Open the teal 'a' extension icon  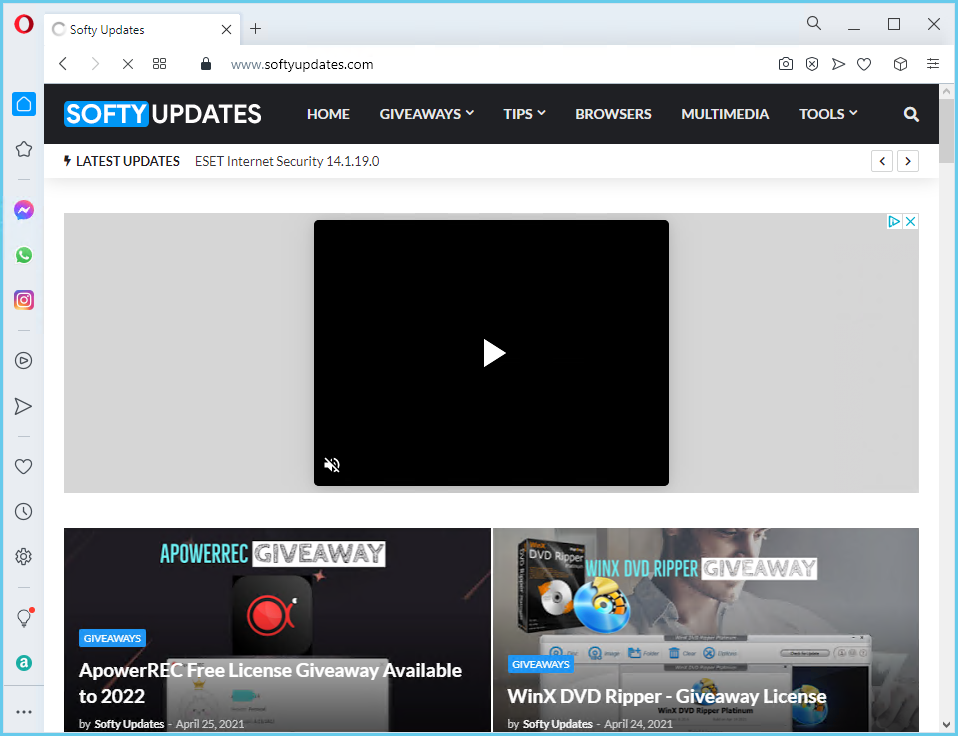(x=24, y=663)
